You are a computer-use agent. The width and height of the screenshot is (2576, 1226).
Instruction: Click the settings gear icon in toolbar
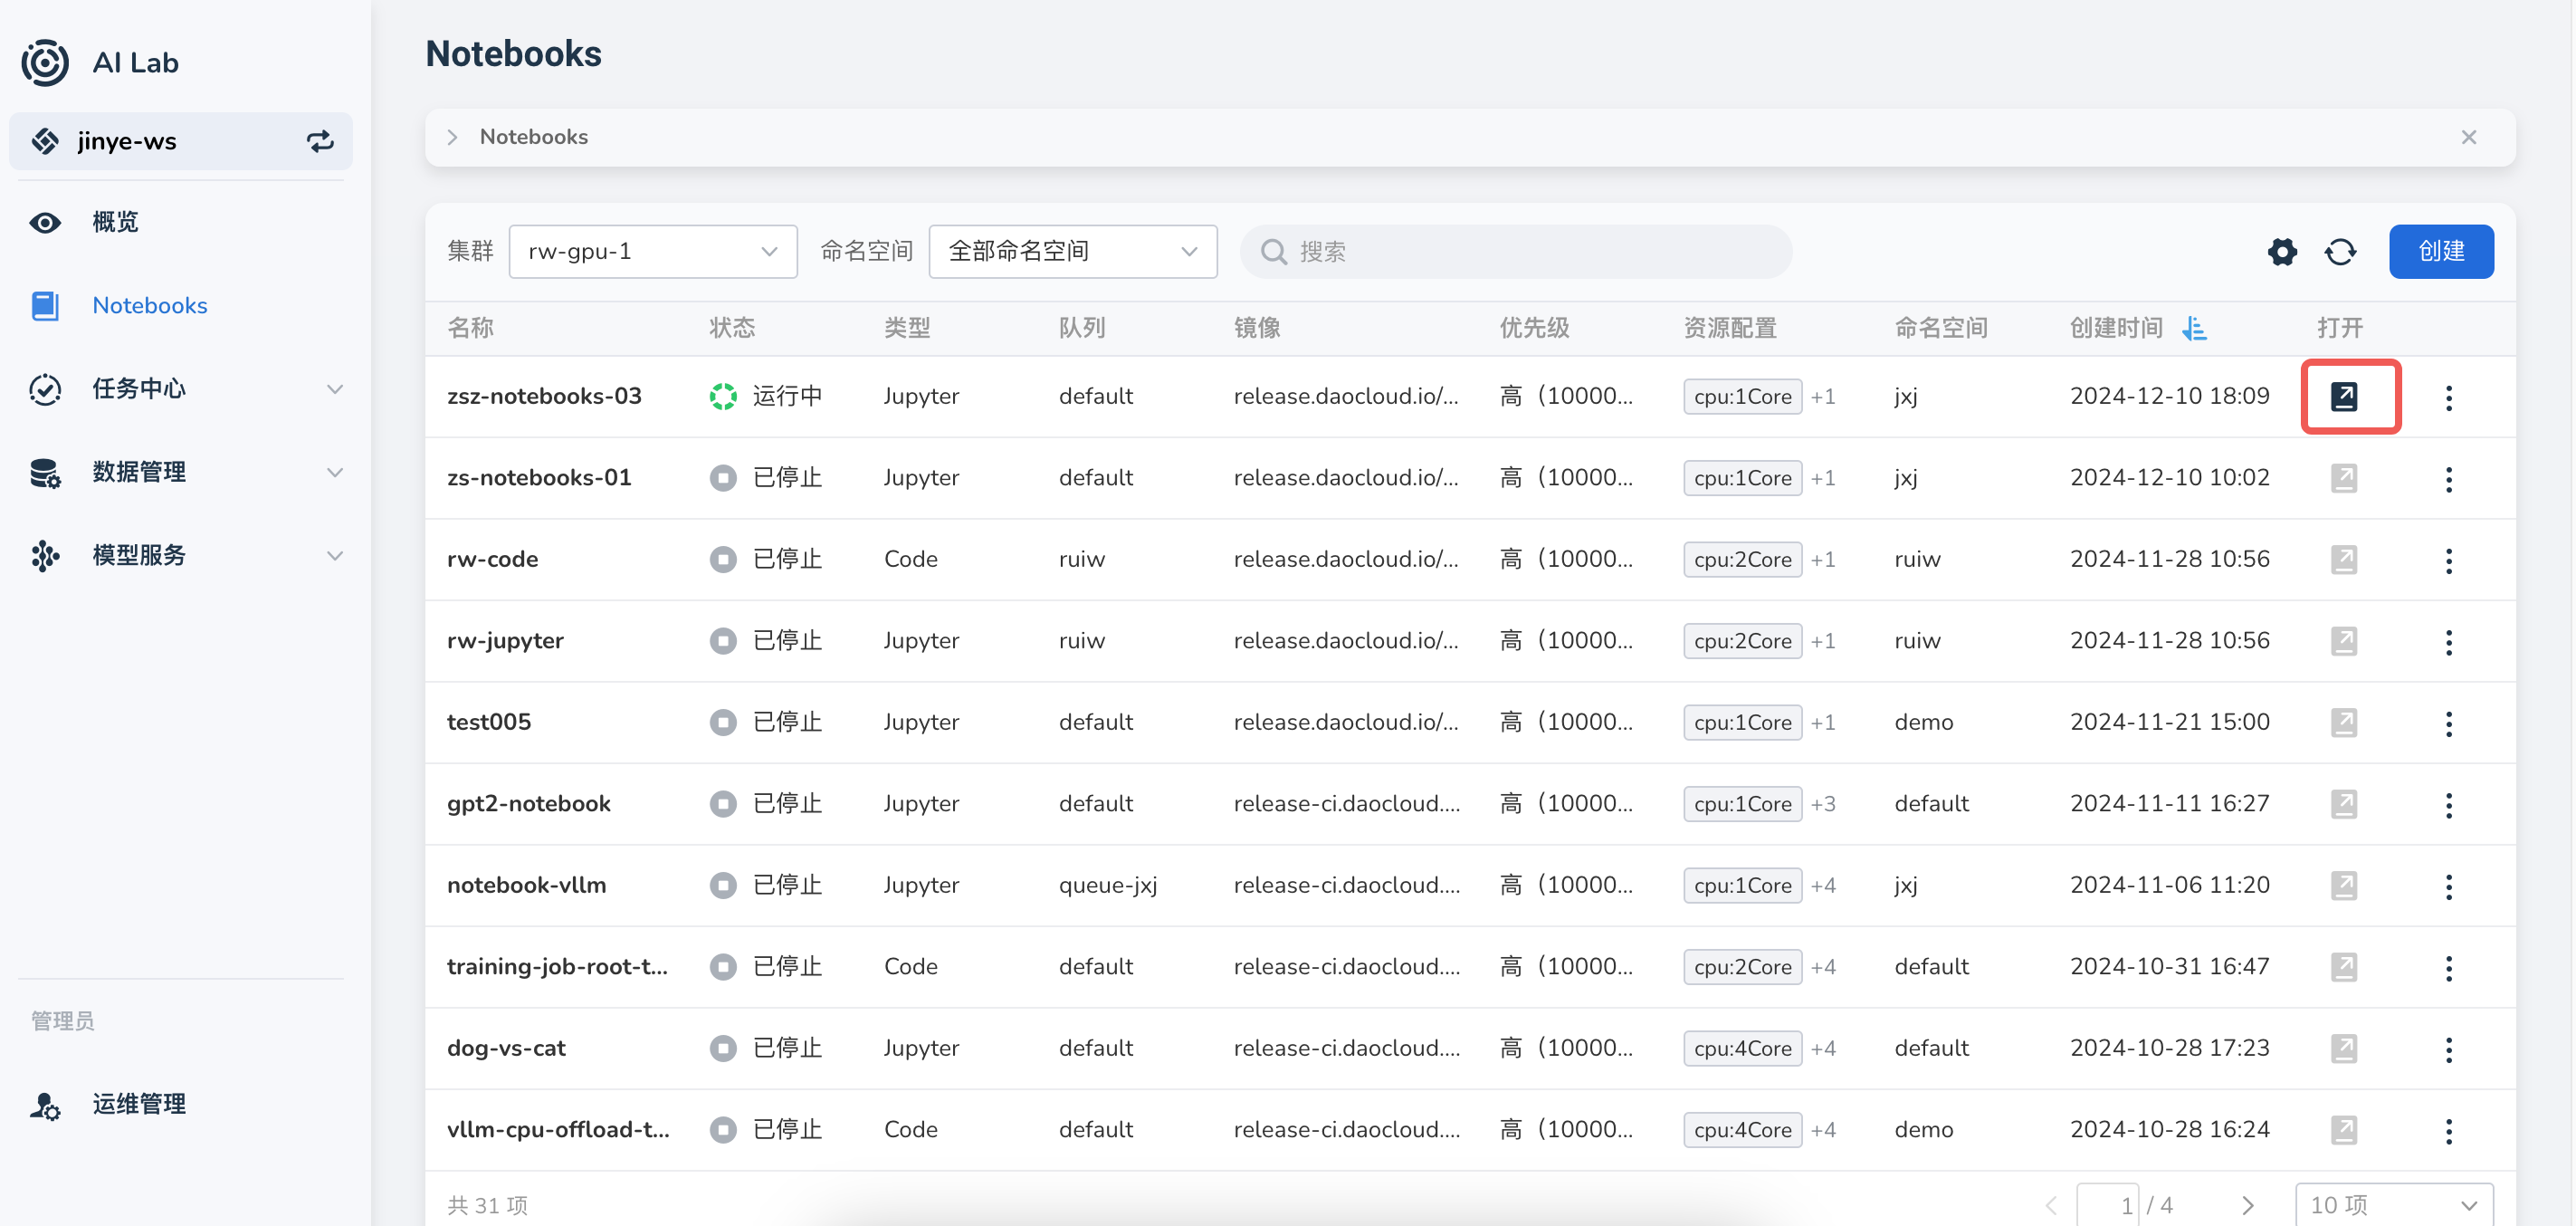click(x=2281, y=251)
